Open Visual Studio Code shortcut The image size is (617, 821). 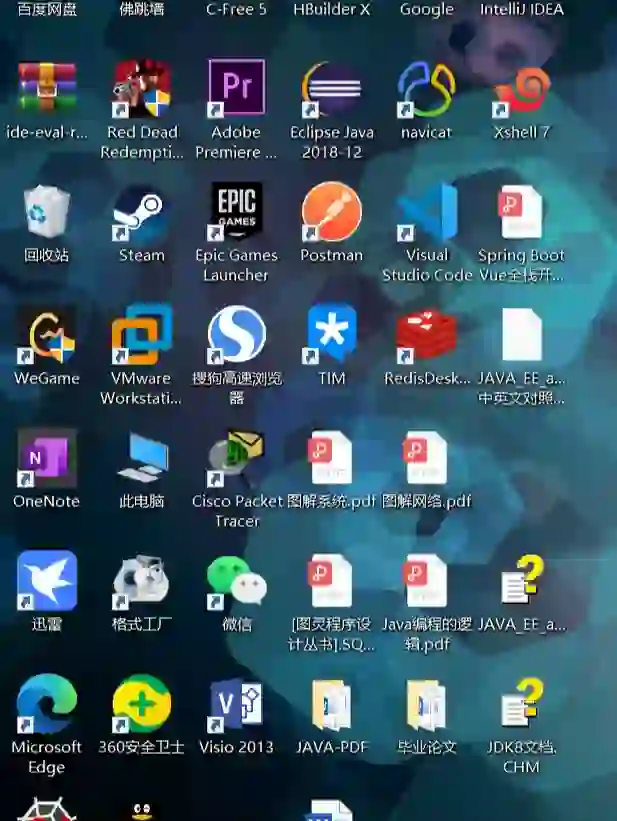click(426, 212)
